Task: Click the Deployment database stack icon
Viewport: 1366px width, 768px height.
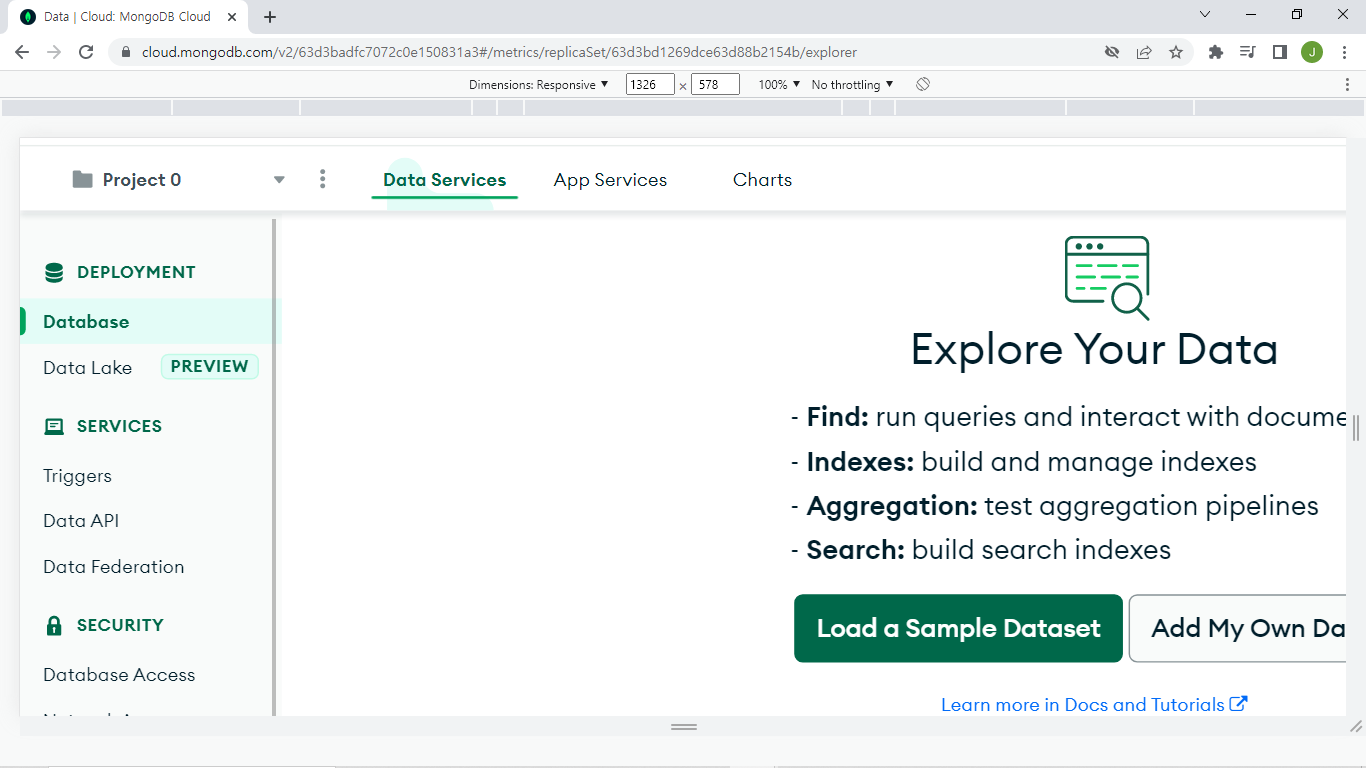Action: pos(54,272)
